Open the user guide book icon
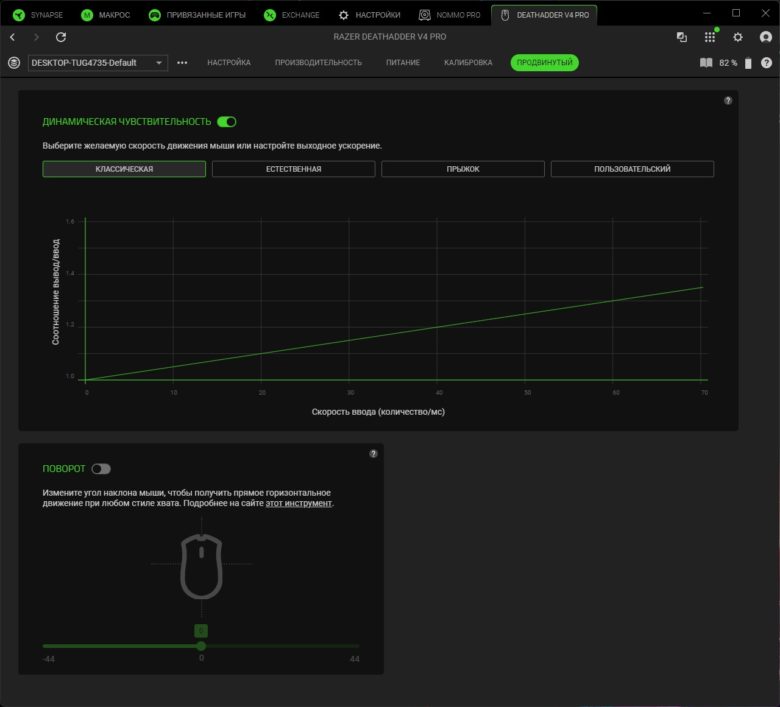 click(x=706, y=63)
